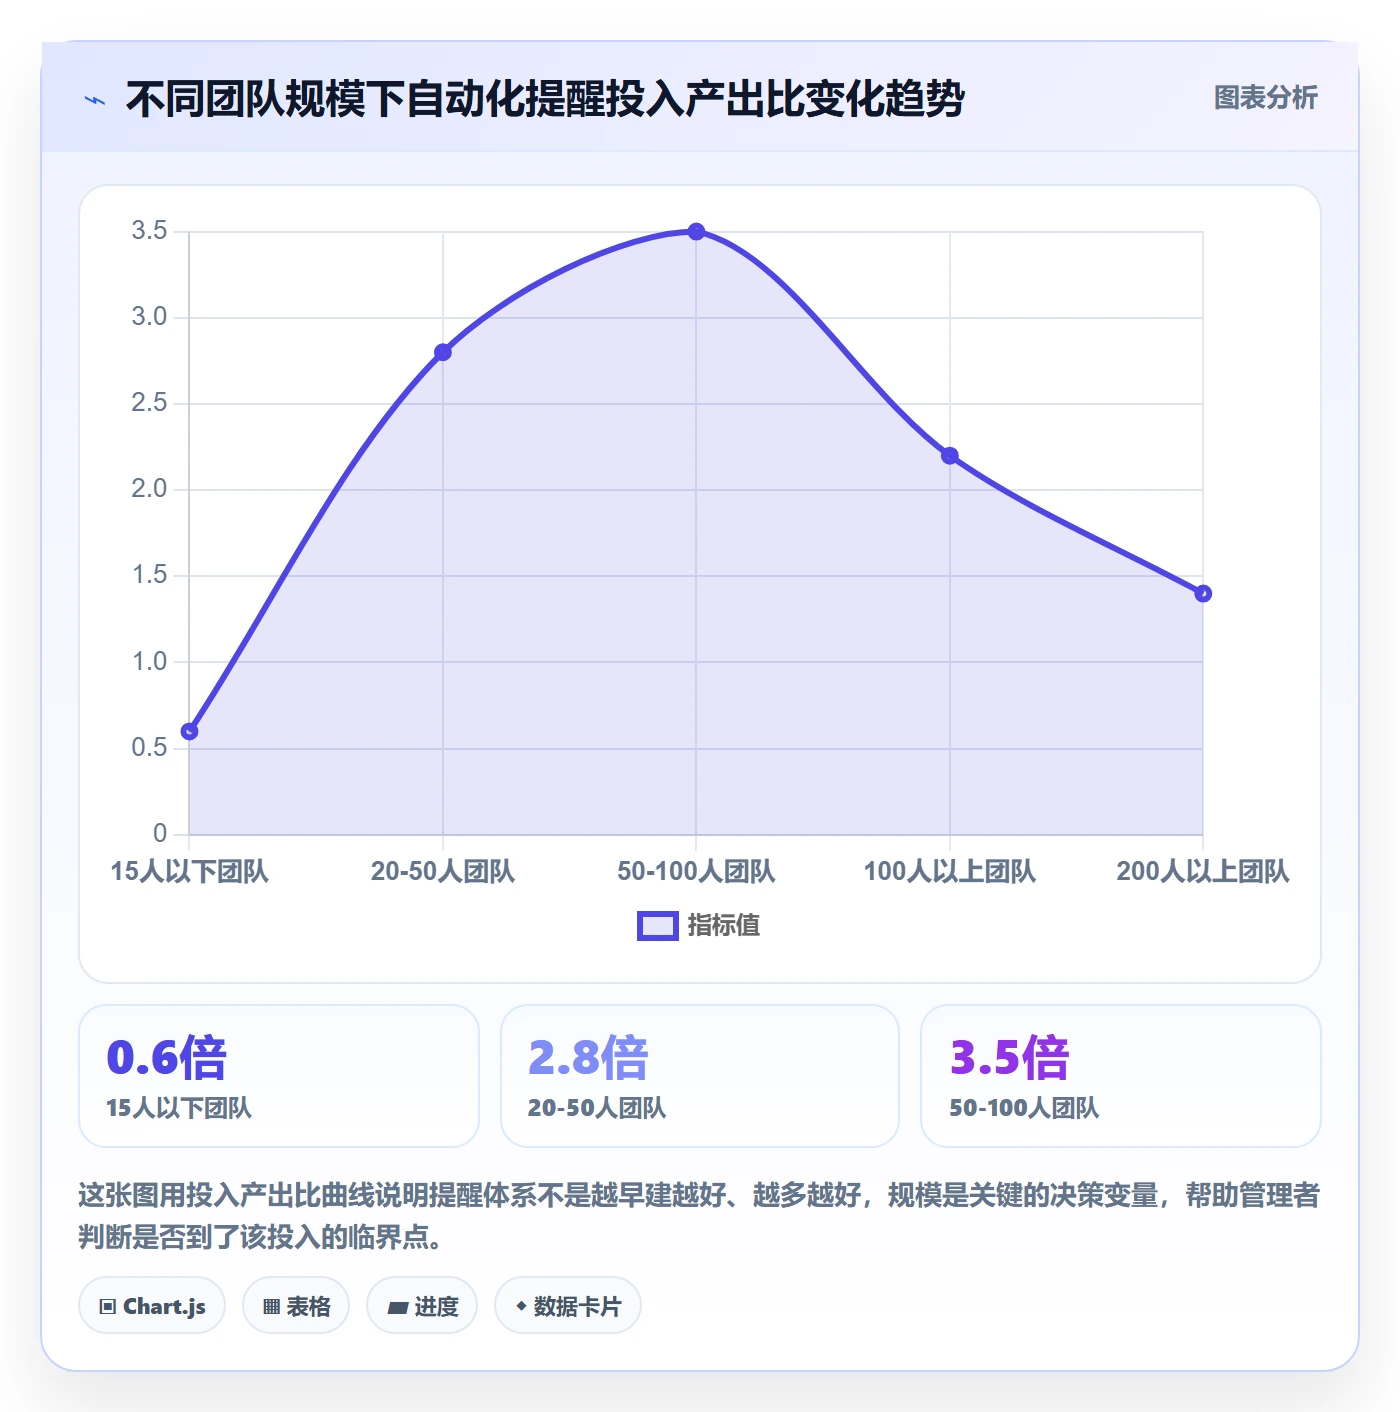
Task: Click the x-axis label 20-50人团队
Action: [443, 872]
